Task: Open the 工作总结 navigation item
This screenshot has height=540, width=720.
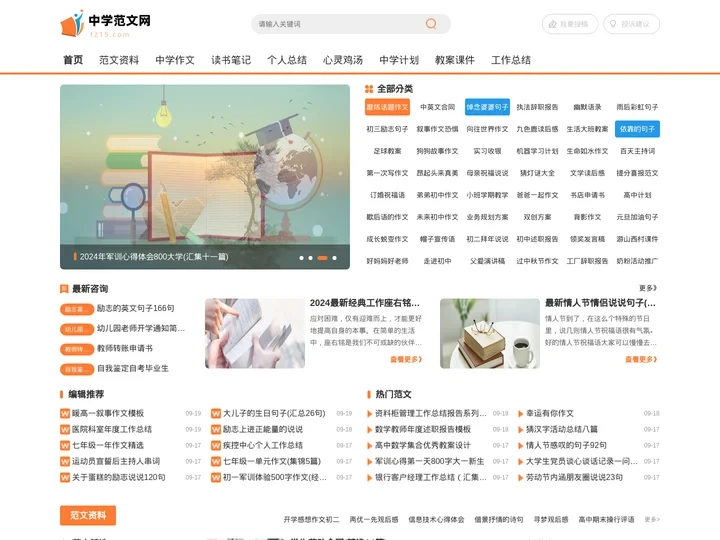Action: 511,60
